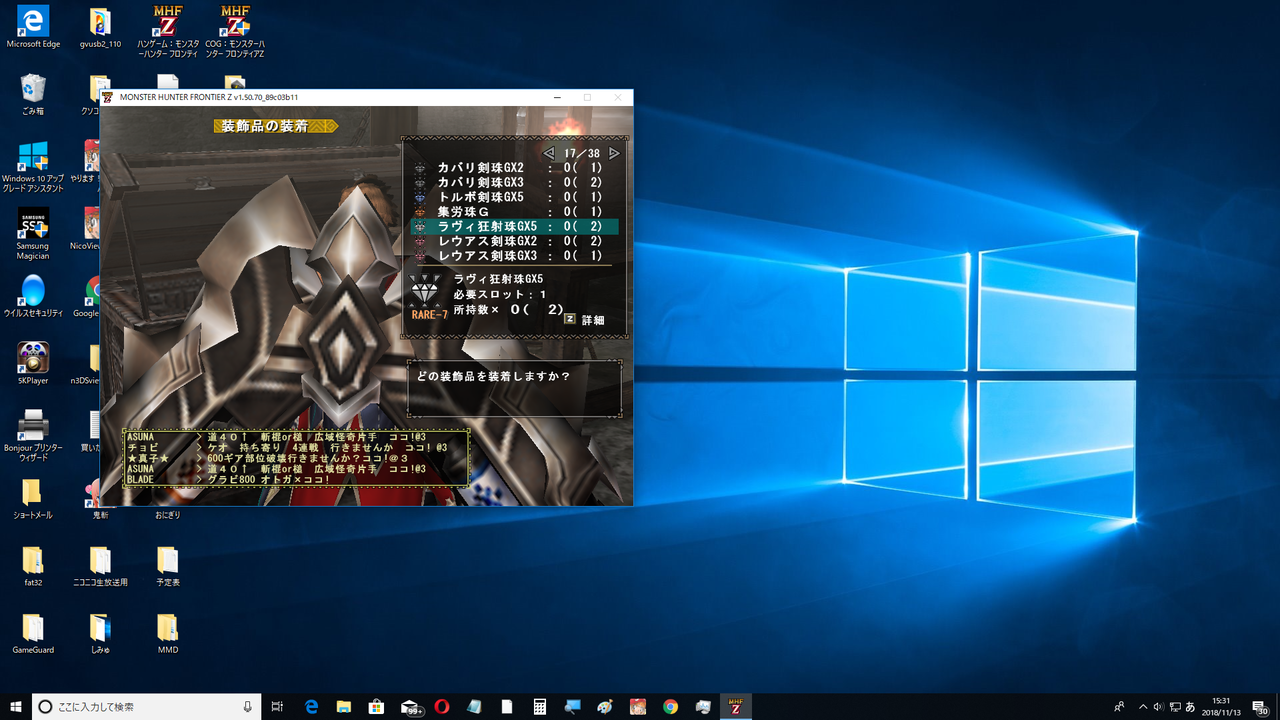The height and width of the screenshot is (720, 1280).
Task: Close the Monster Hunter Frontier Z window
Action: point(617,97)
